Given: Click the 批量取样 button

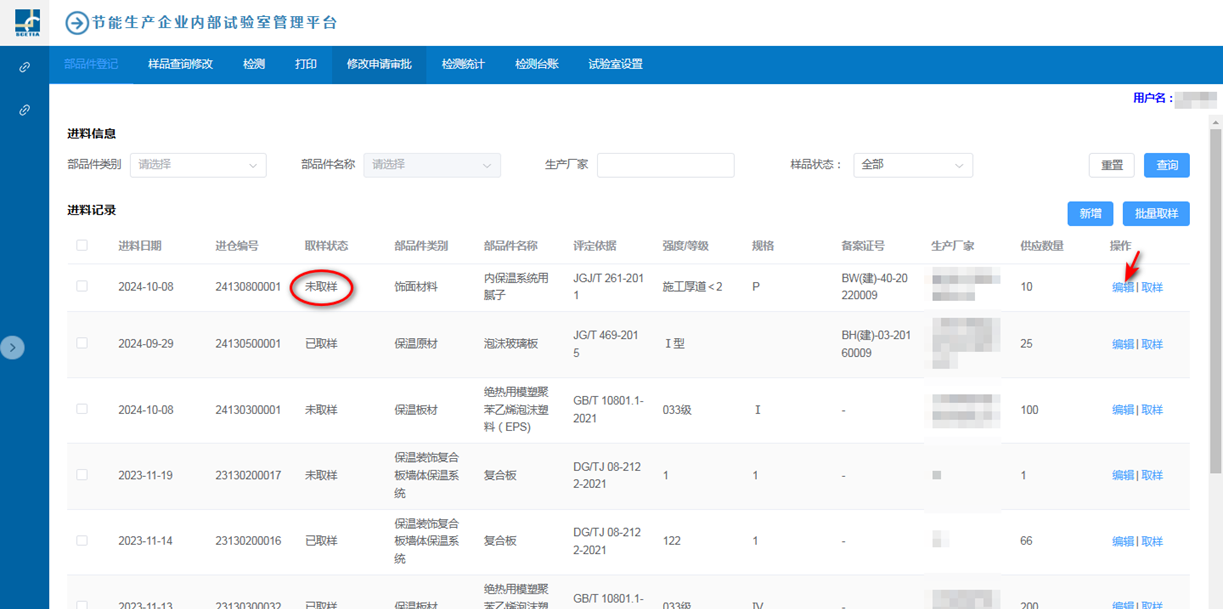Looking at the screenshot, I should click(x=1156, y=213).
